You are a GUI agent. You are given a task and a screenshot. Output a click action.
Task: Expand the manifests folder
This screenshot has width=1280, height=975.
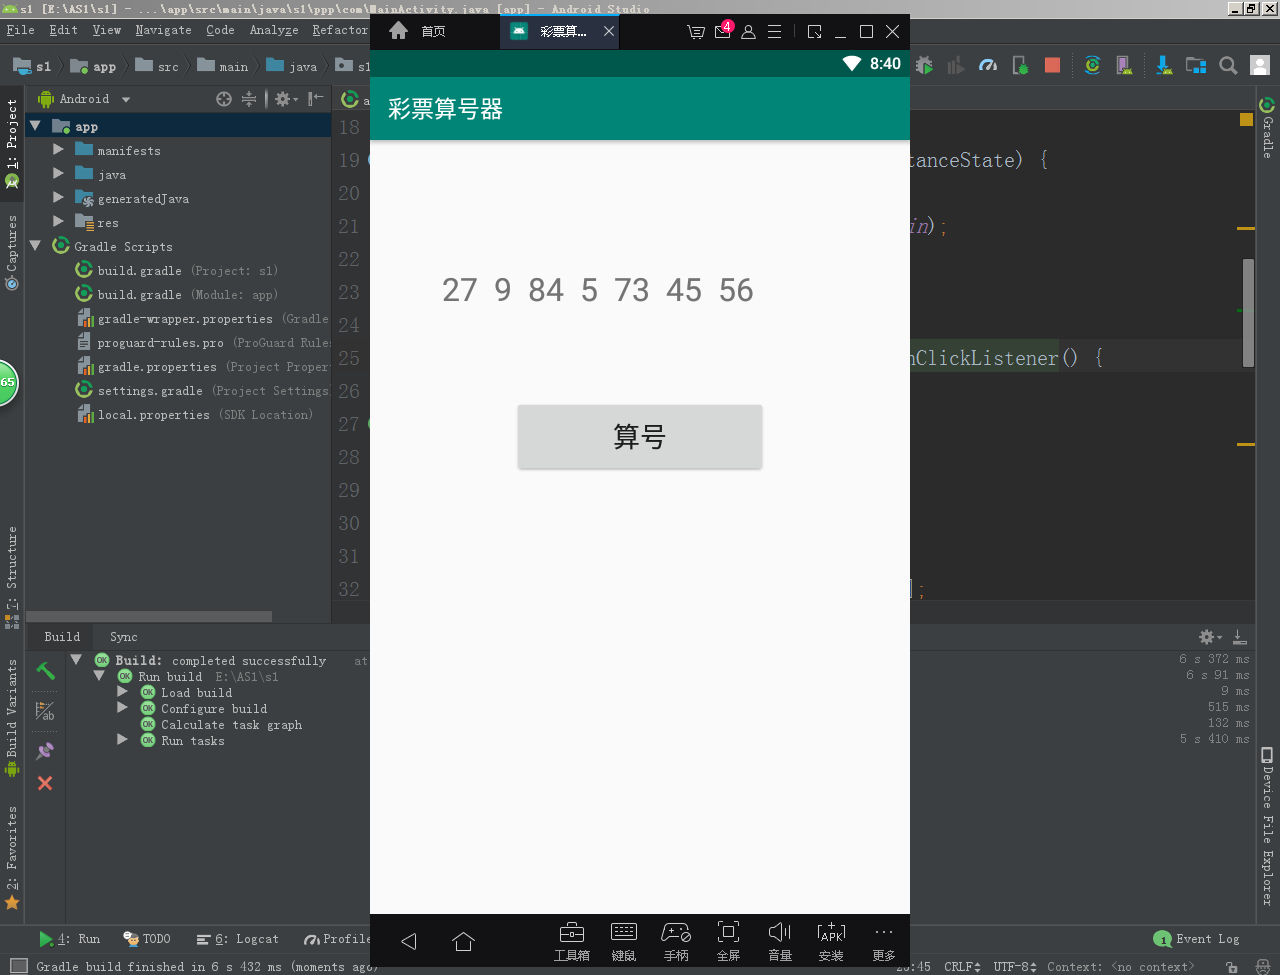click(57, 150)
